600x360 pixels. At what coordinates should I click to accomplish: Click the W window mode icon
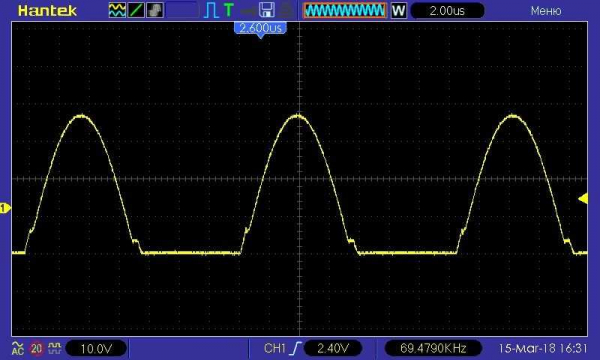pyautogui.click(x=398, y=10)
